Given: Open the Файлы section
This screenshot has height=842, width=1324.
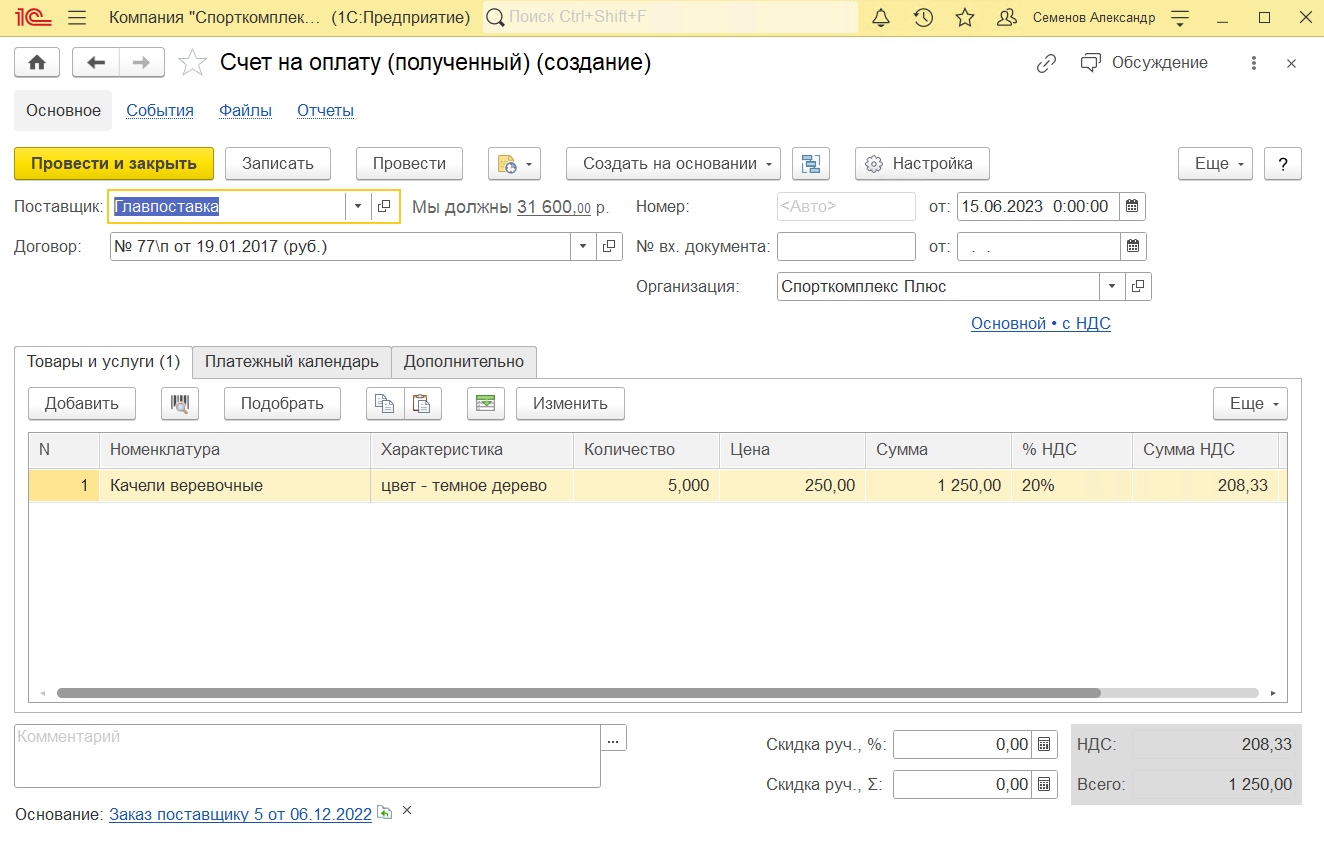Looking at the screenshot, I should (246, 111).
